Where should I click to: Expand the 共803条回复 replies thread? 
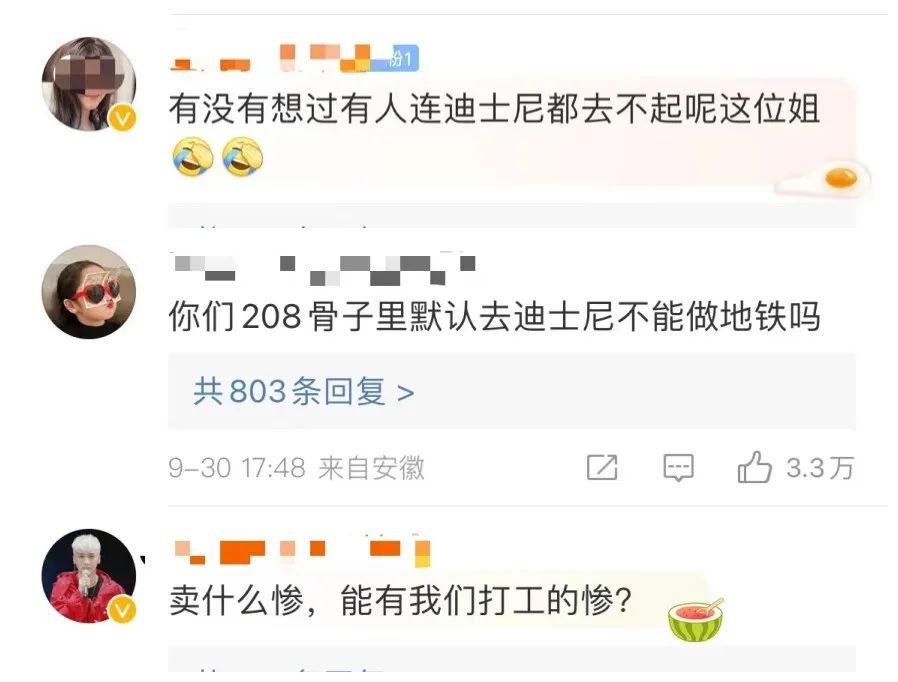[x=304, y=392]
